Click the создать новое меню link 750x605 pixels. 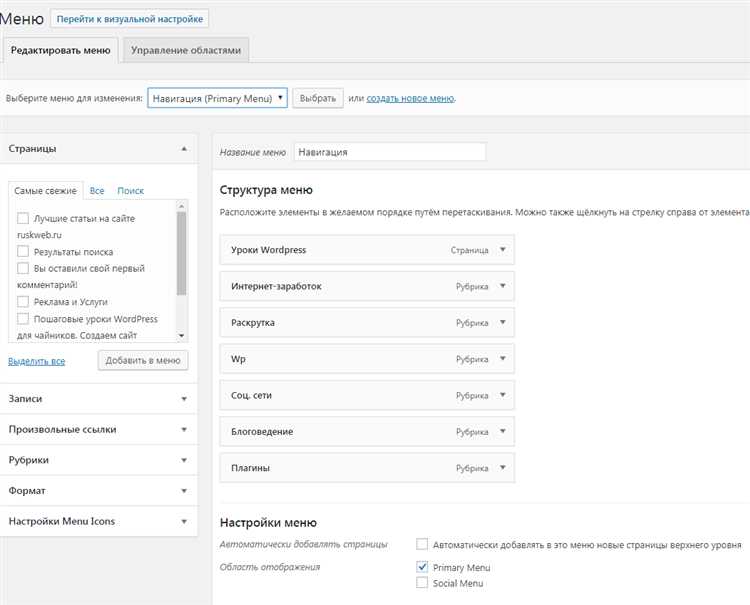click(410, 98)
